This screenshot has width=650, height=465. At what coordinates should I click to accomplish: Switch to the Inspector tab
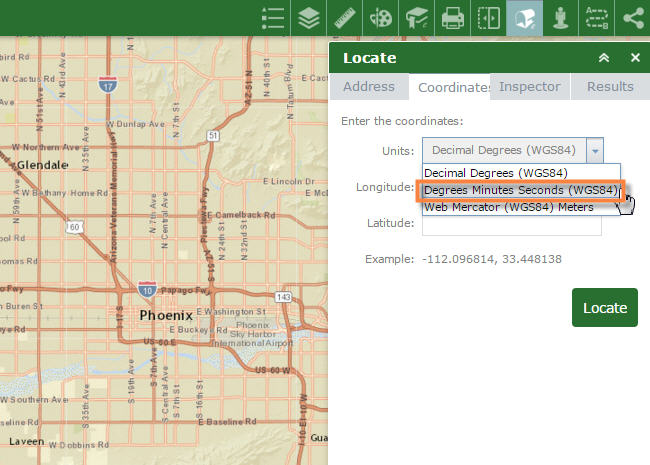click(x=529, y=87)
